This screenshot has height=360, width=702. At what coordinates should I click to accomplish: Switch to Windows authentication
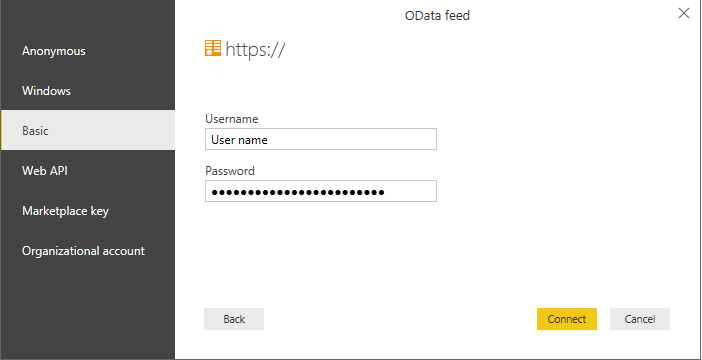88,90
